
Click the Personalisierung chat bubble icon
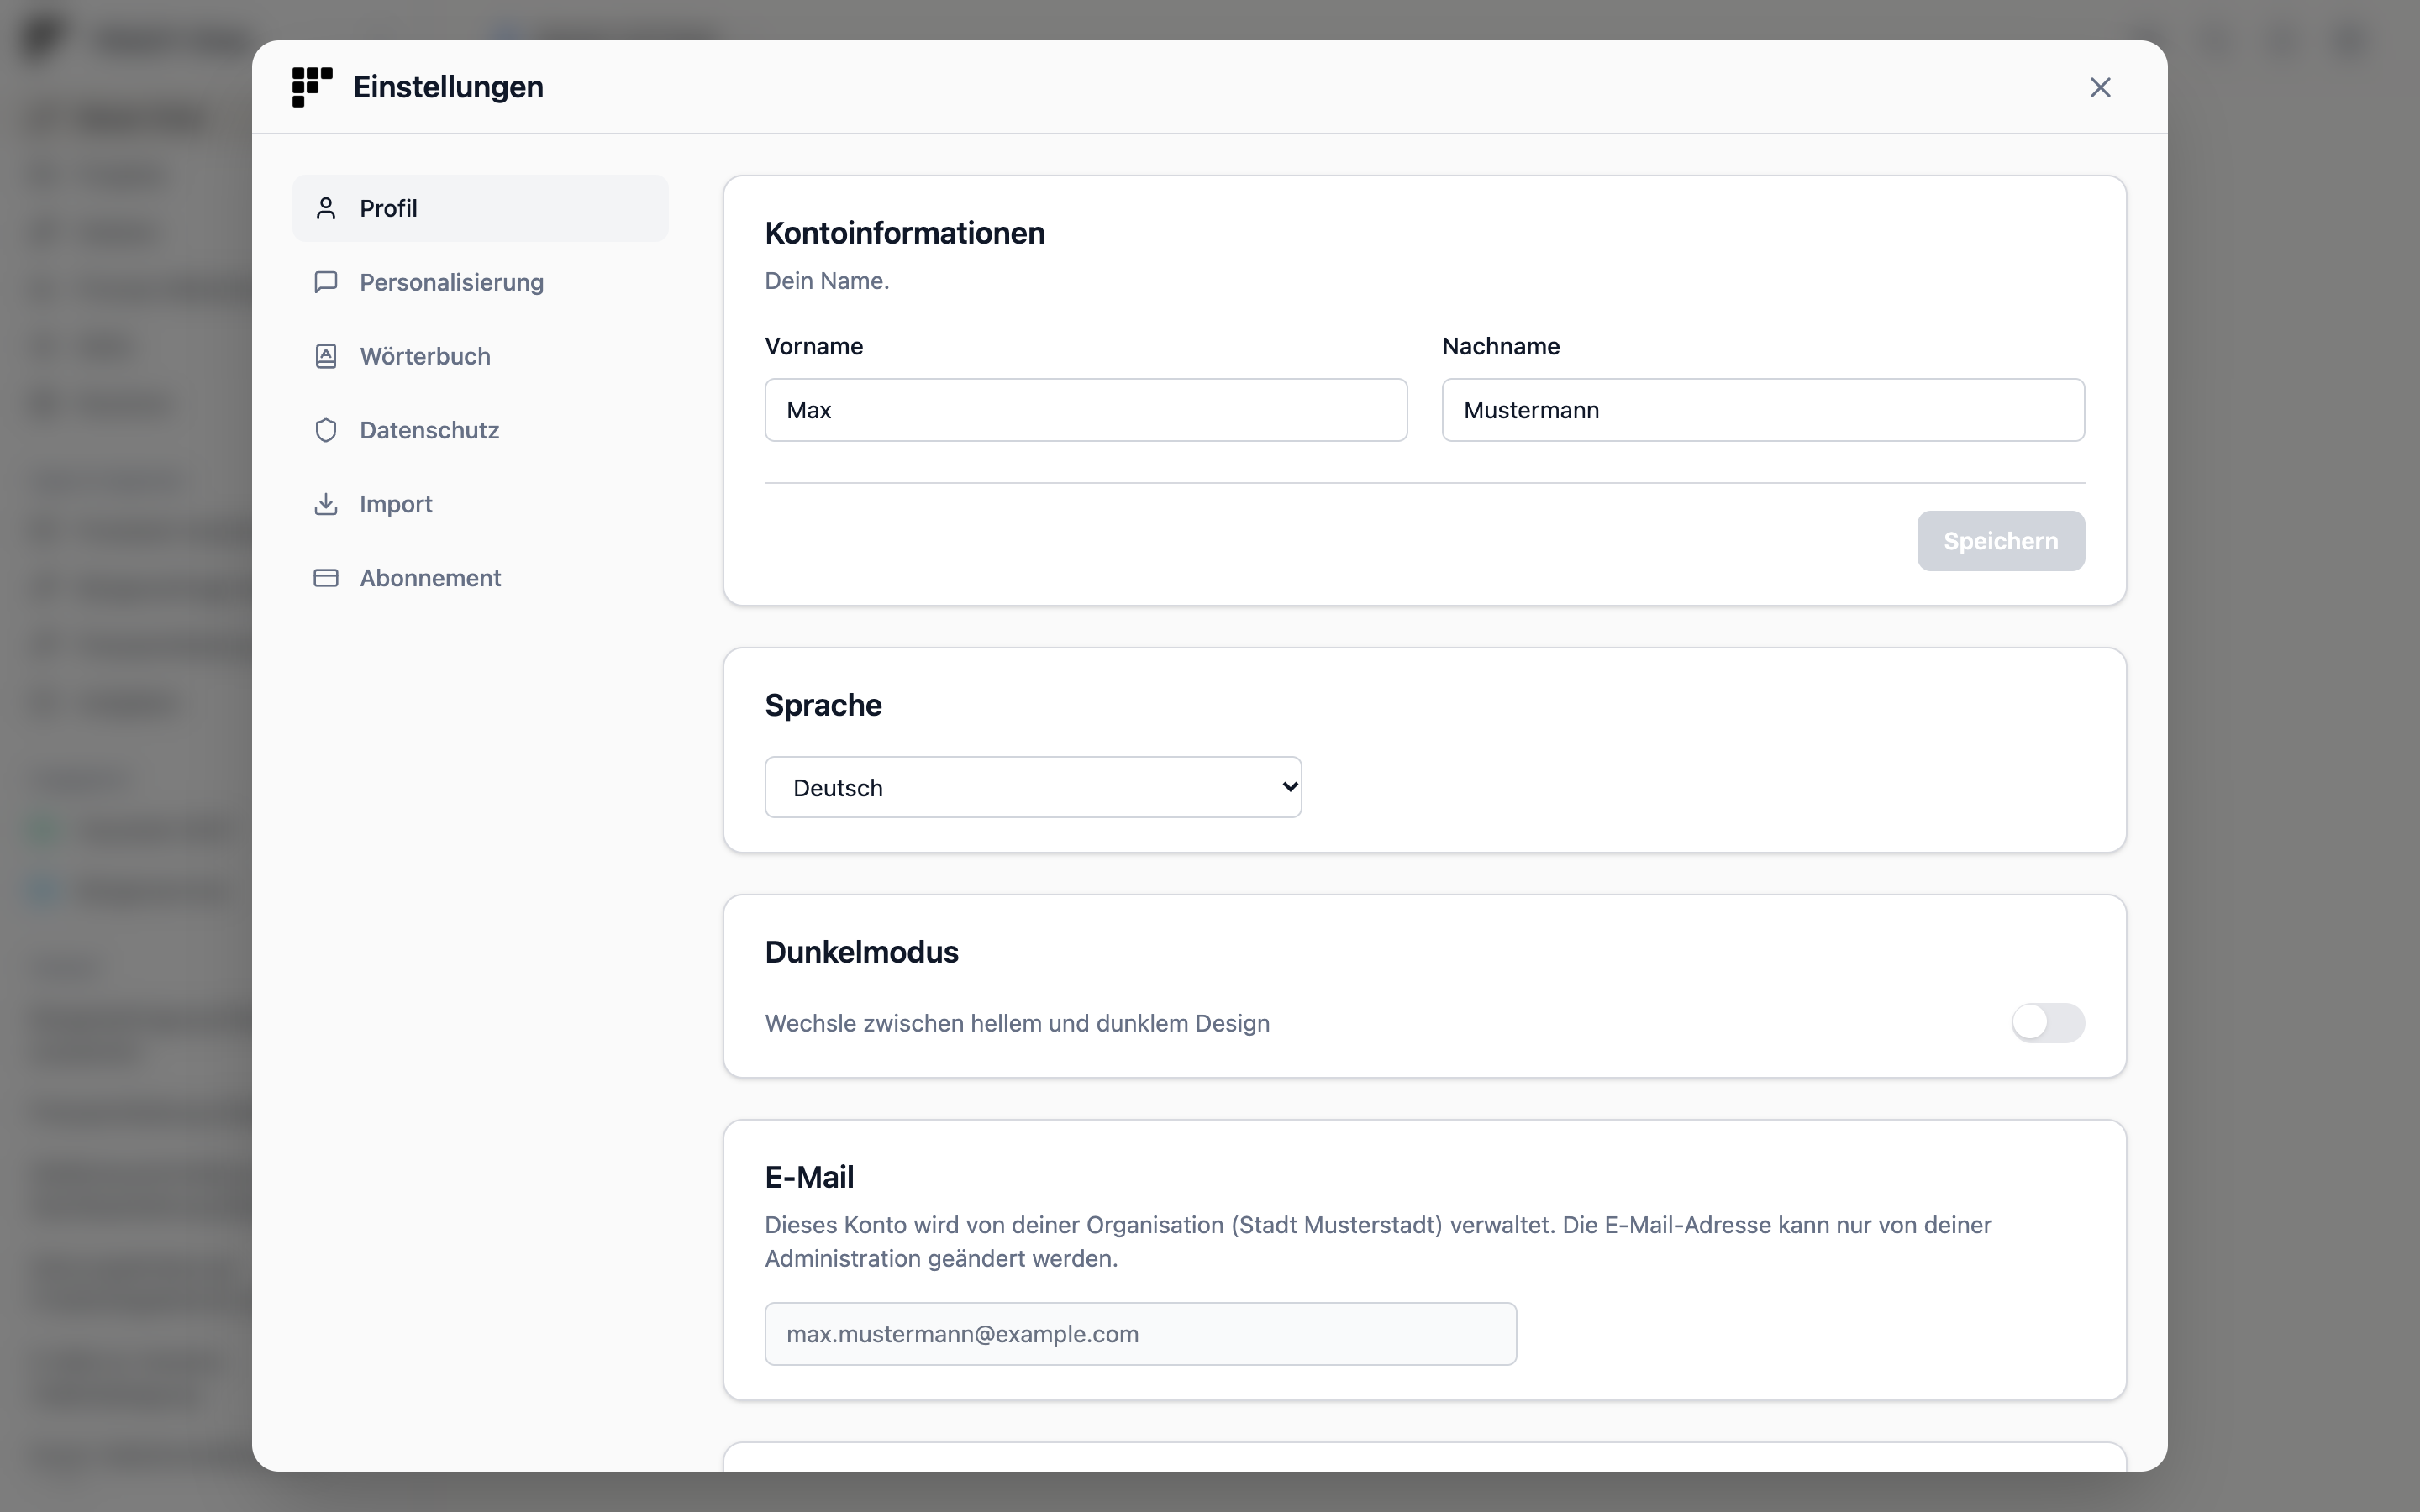click(326, 282)
